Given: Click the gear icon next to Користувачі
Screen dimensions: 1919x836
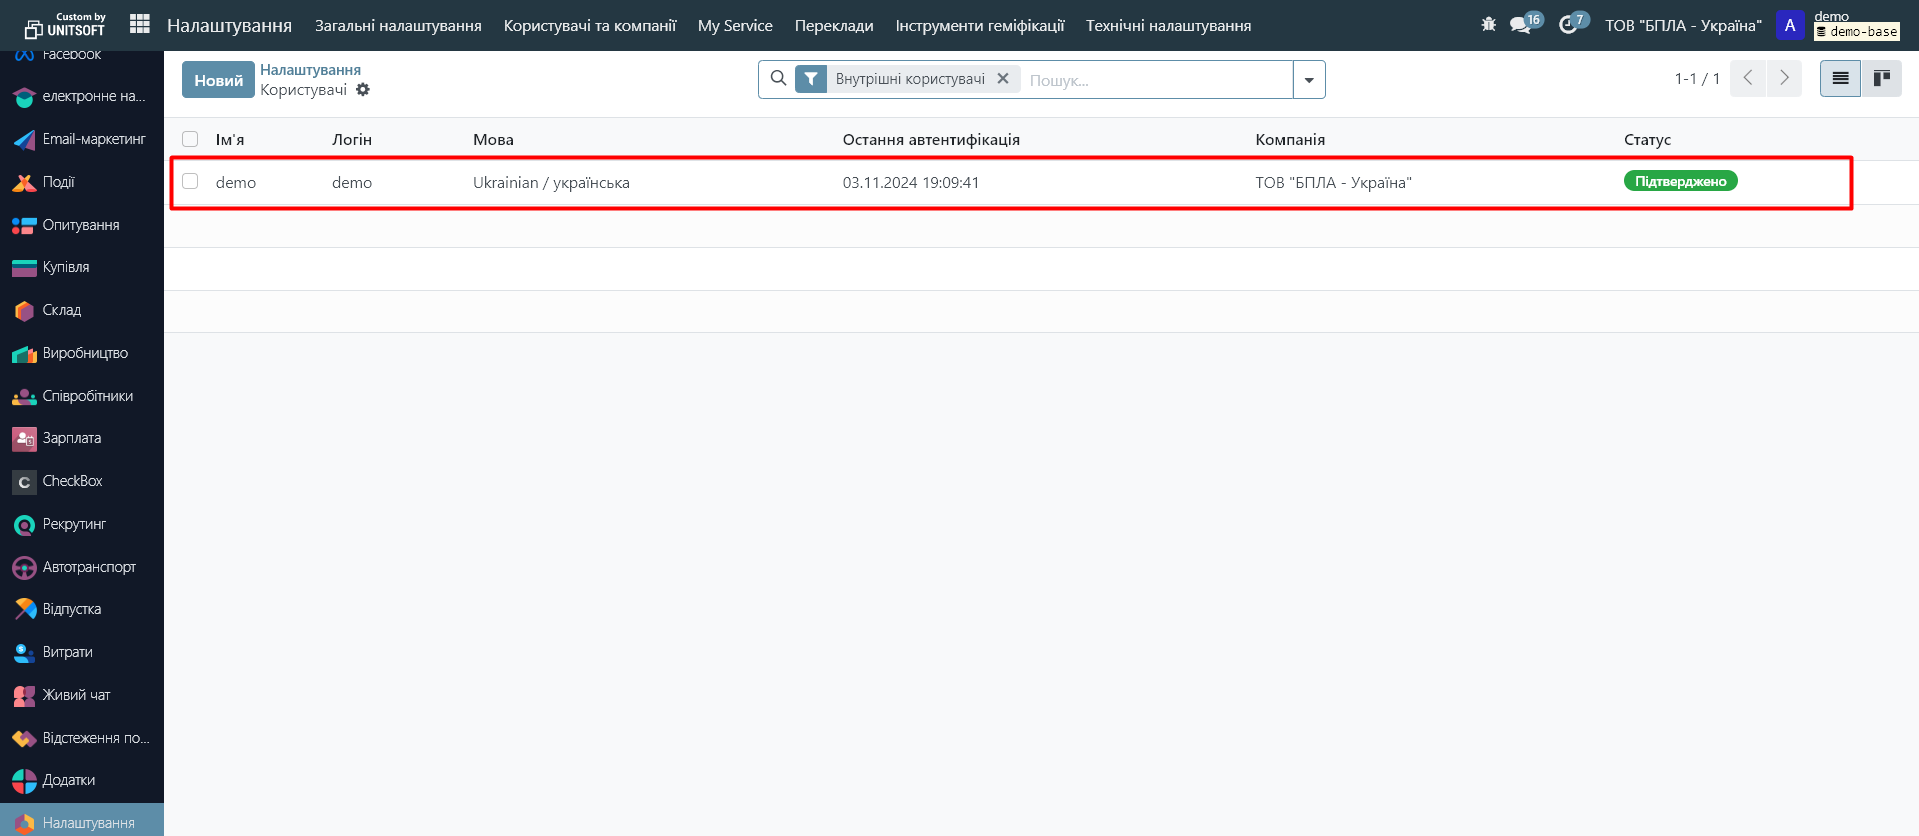Looking at the screenshot, I should (363, 90).
